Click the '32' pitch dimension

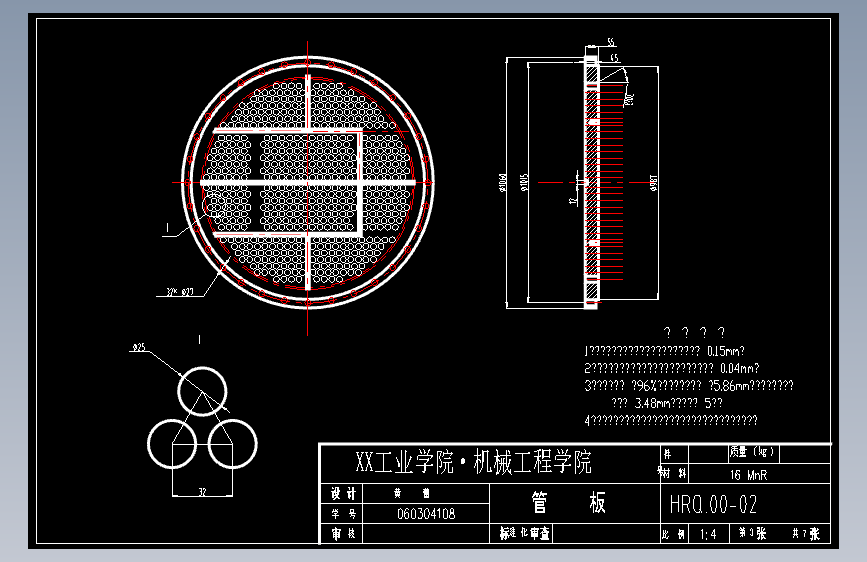click(202, 491)
